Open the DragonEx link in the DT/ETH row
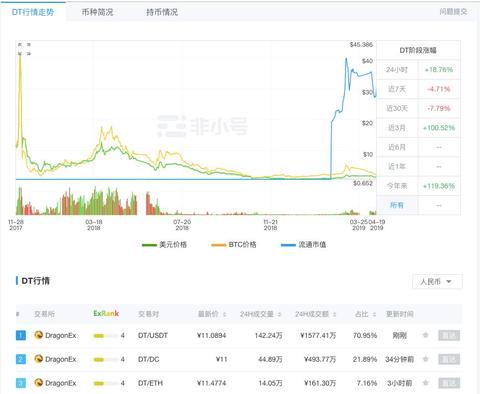Image resolution: width=480 pixels, height=394 pixels. coord(61,383)
